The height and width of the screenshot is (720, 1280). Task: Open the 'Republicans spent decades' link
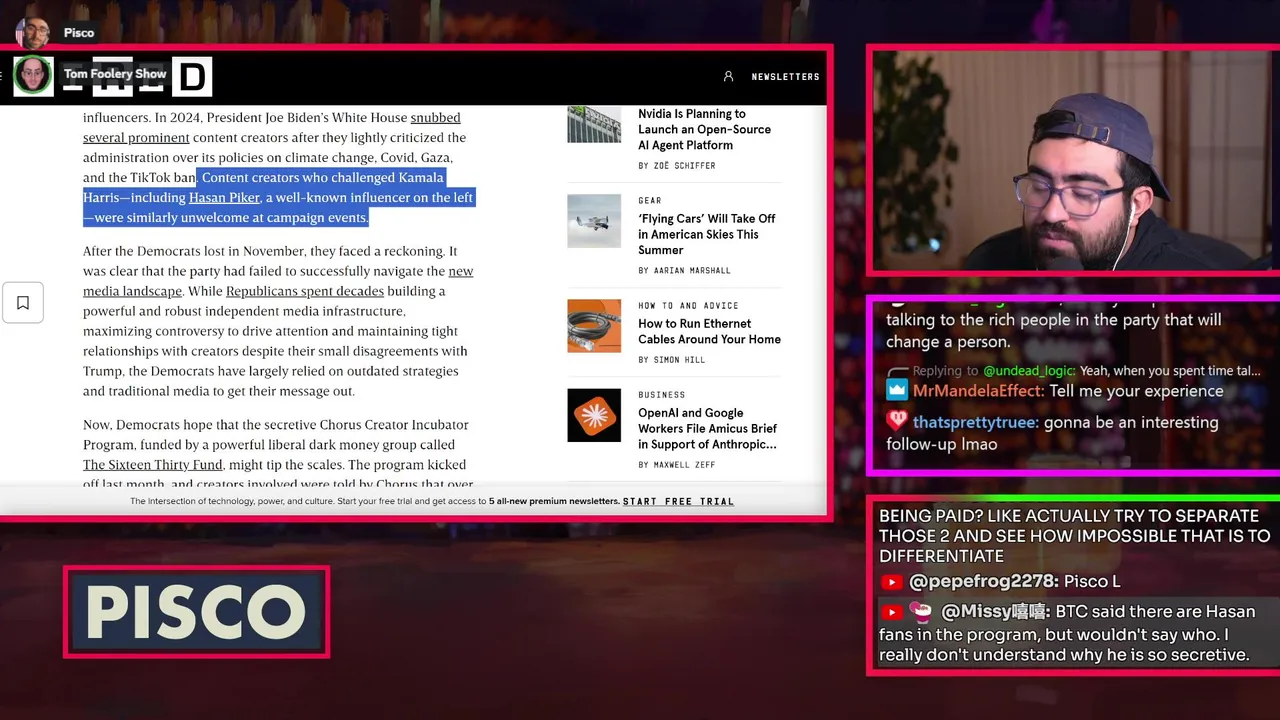coord(305,291)
